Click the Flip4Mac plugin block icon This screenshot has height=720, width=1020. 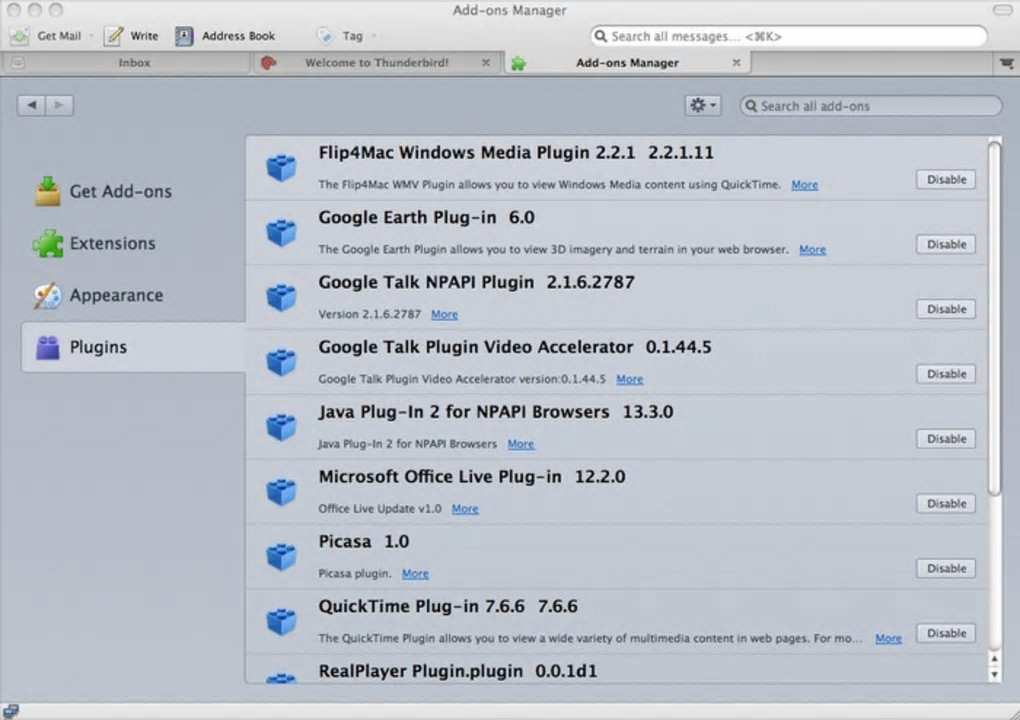coord(281,168)
